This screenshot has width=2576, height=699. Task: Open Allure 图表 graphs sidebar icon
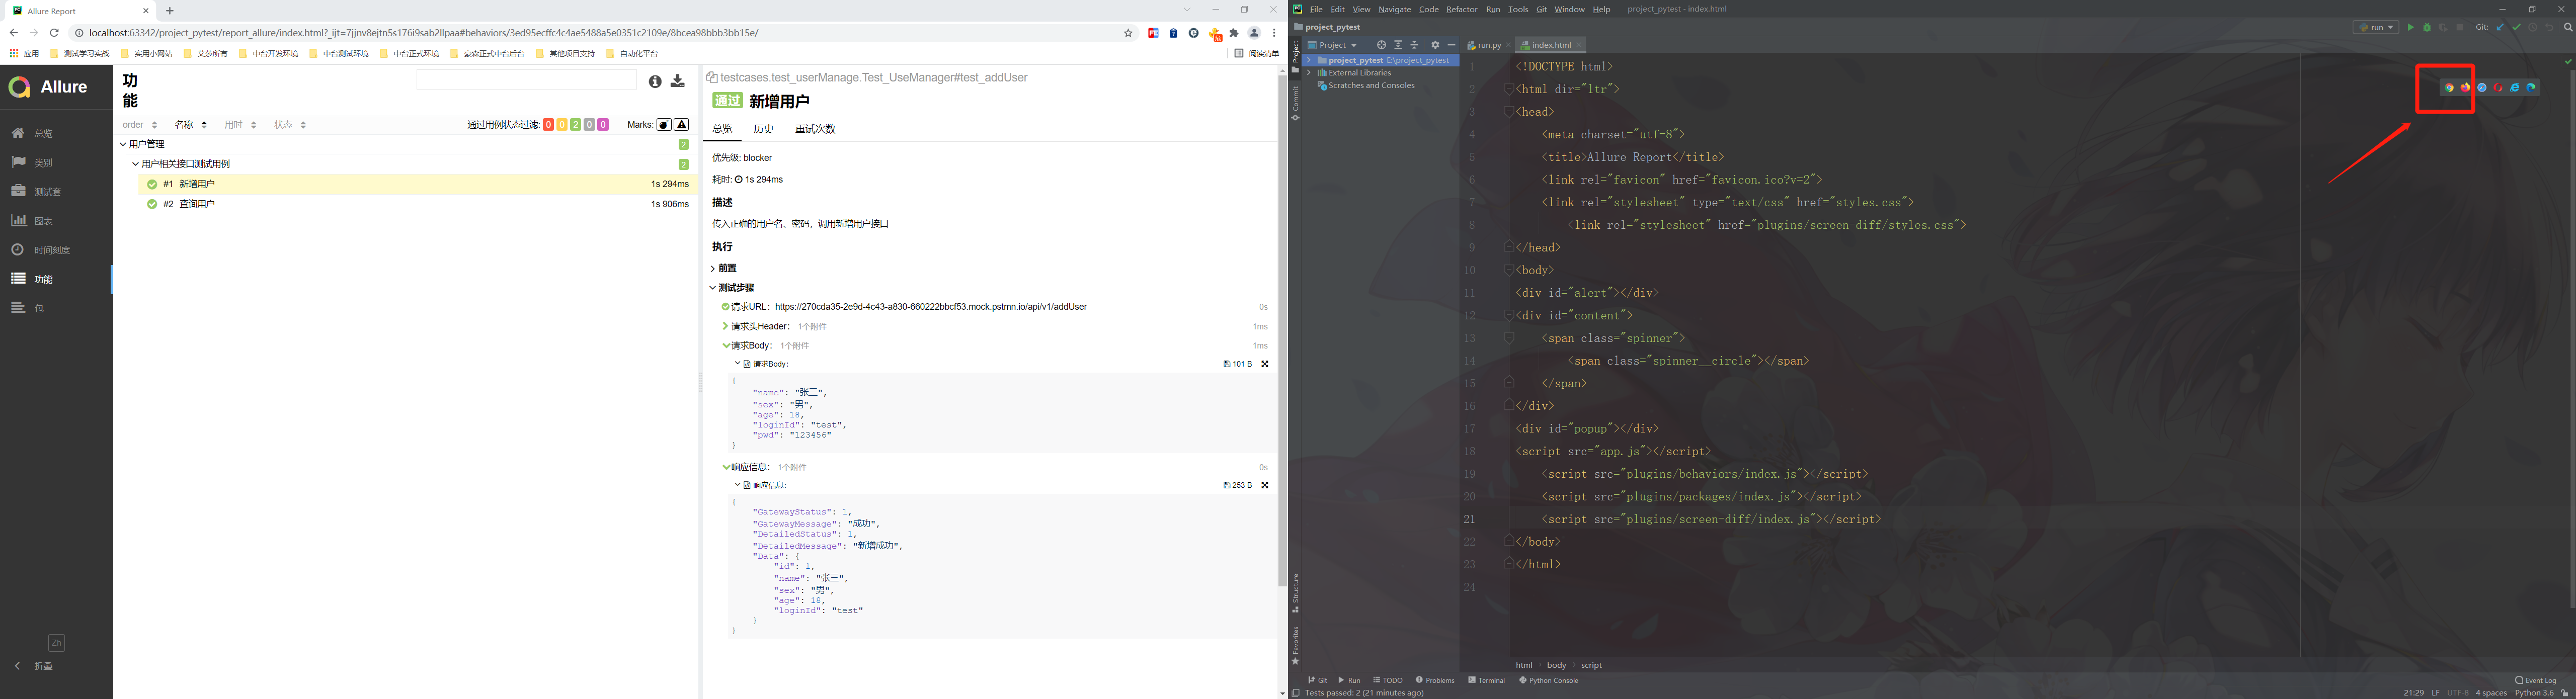[x=19, y=221]
